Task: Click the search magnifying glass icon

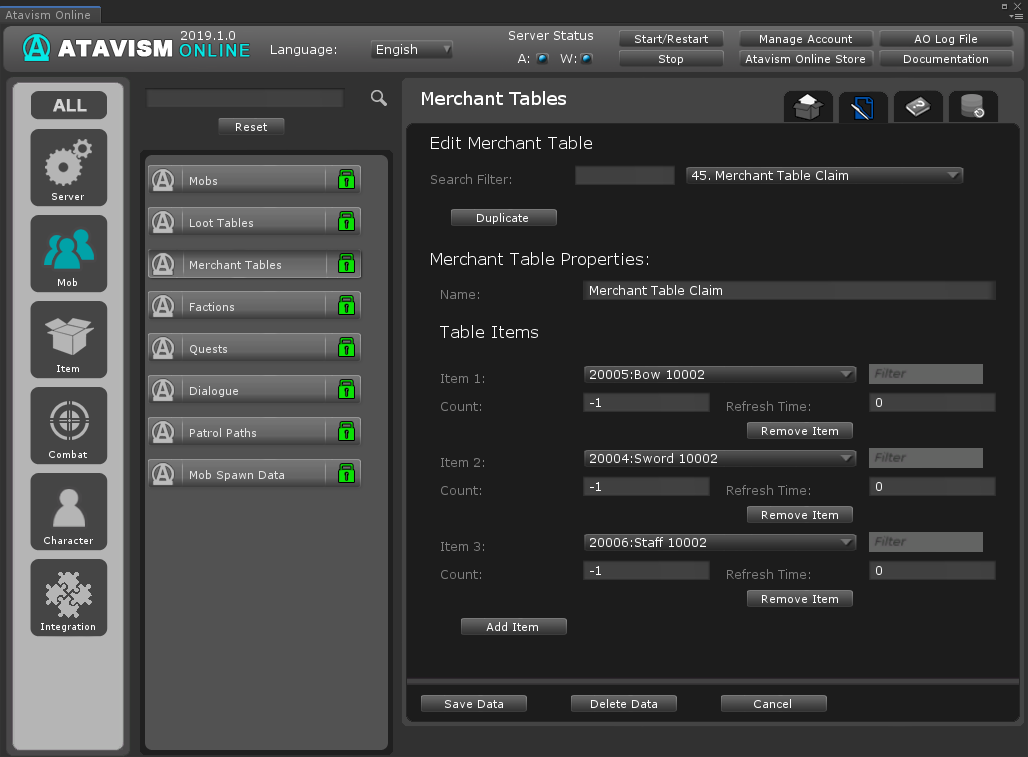Action: [x=379, y=98]
